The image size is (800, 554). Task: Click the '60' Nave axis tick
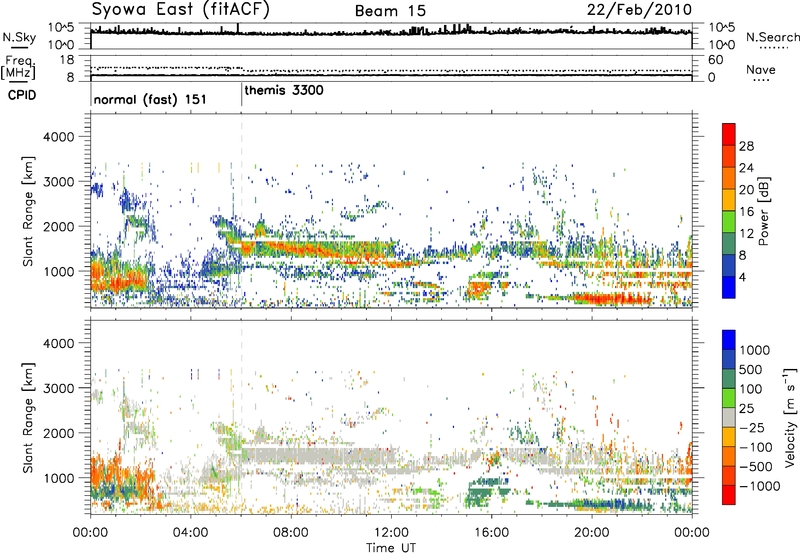tap(716, 60)
